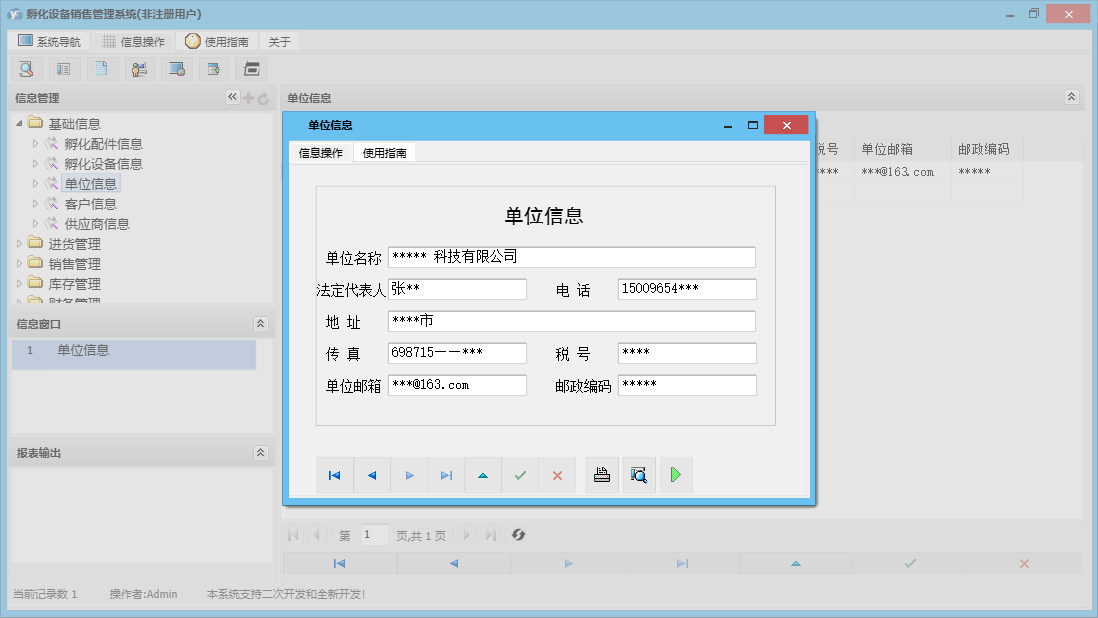Open print preview in the dialog
The image size is (1098, 618).
[638, 475]
